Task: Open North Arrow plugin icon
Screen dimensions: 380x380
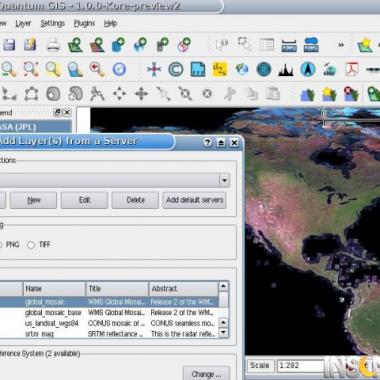Action: coord(308,69)
